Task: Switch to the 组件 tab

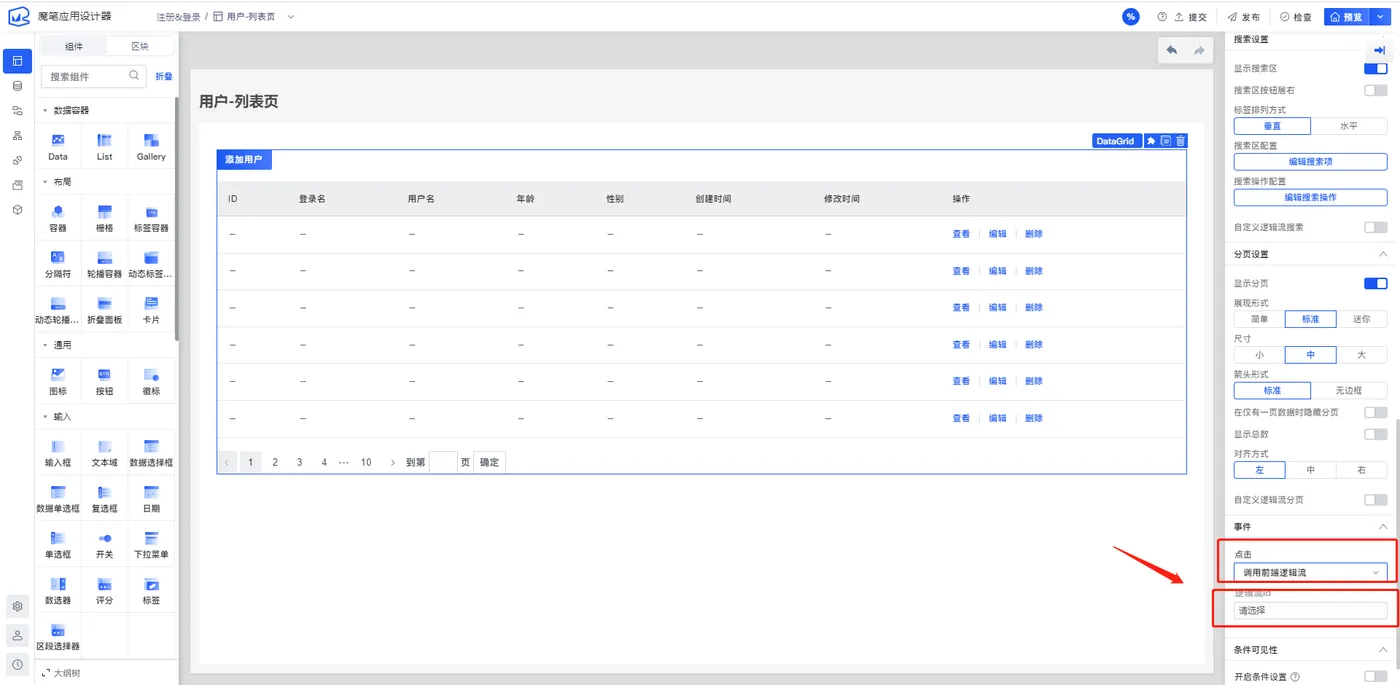Action: click(74, 47)
